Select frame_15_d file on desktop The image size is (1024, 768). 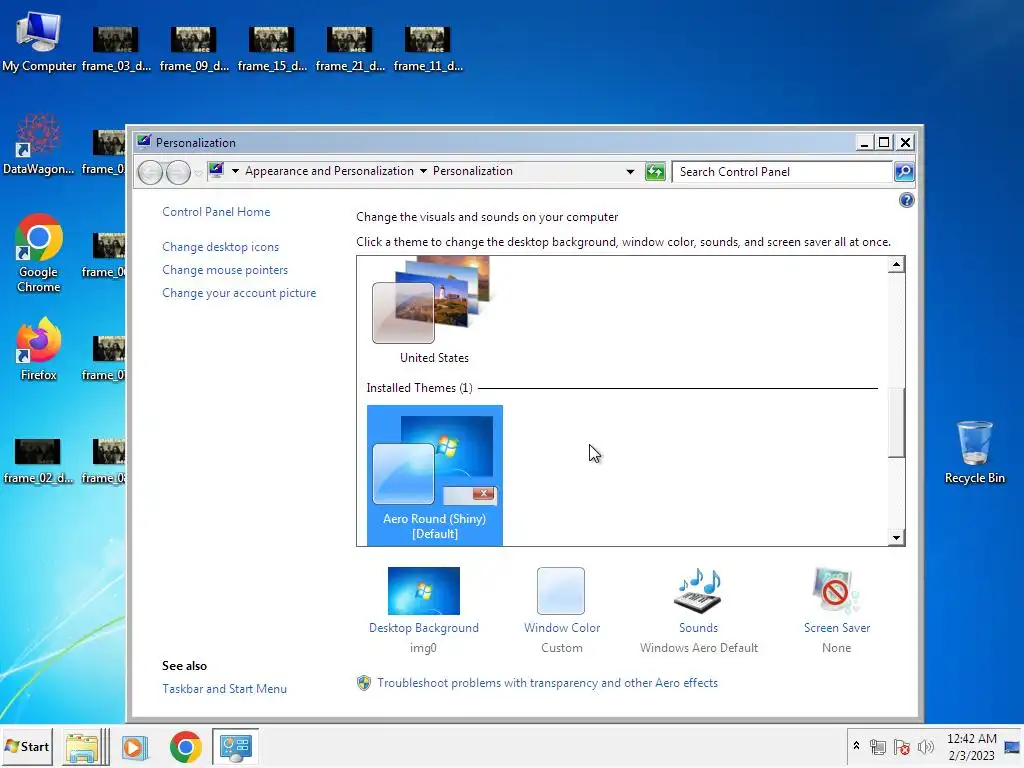click(x=272, y=49)
